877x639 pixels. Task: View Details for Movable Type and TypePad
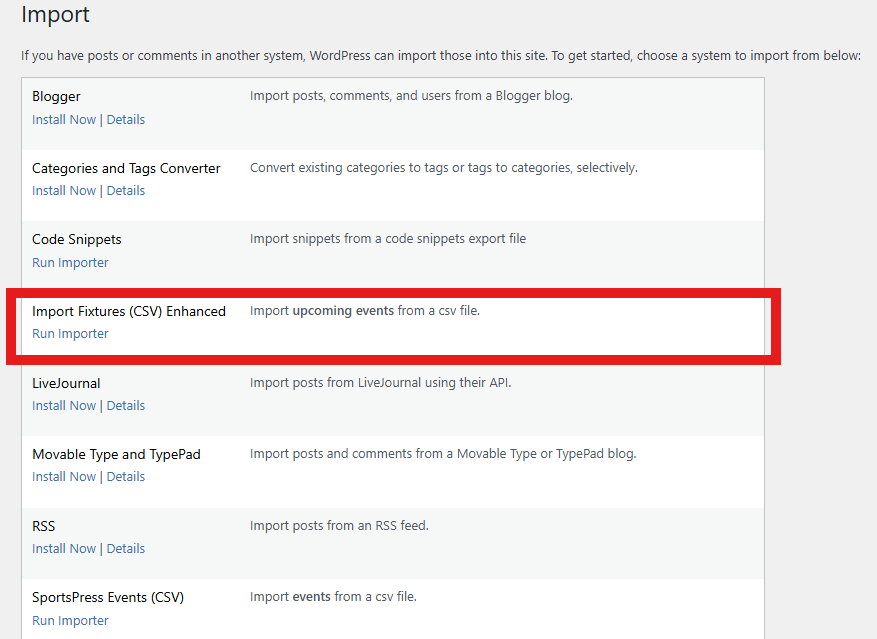(x=125, y=476)
